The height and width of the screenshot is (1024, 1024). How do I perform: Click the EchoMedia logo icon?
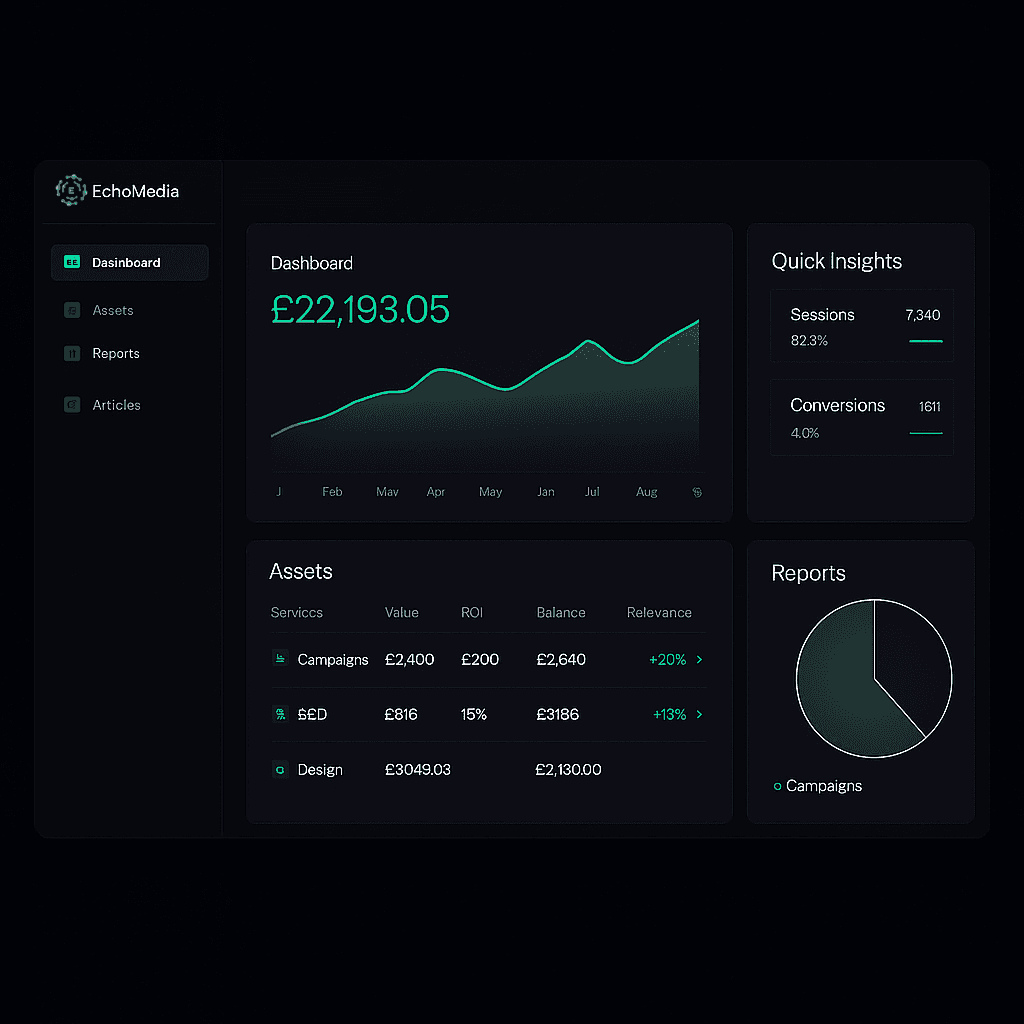71,190
